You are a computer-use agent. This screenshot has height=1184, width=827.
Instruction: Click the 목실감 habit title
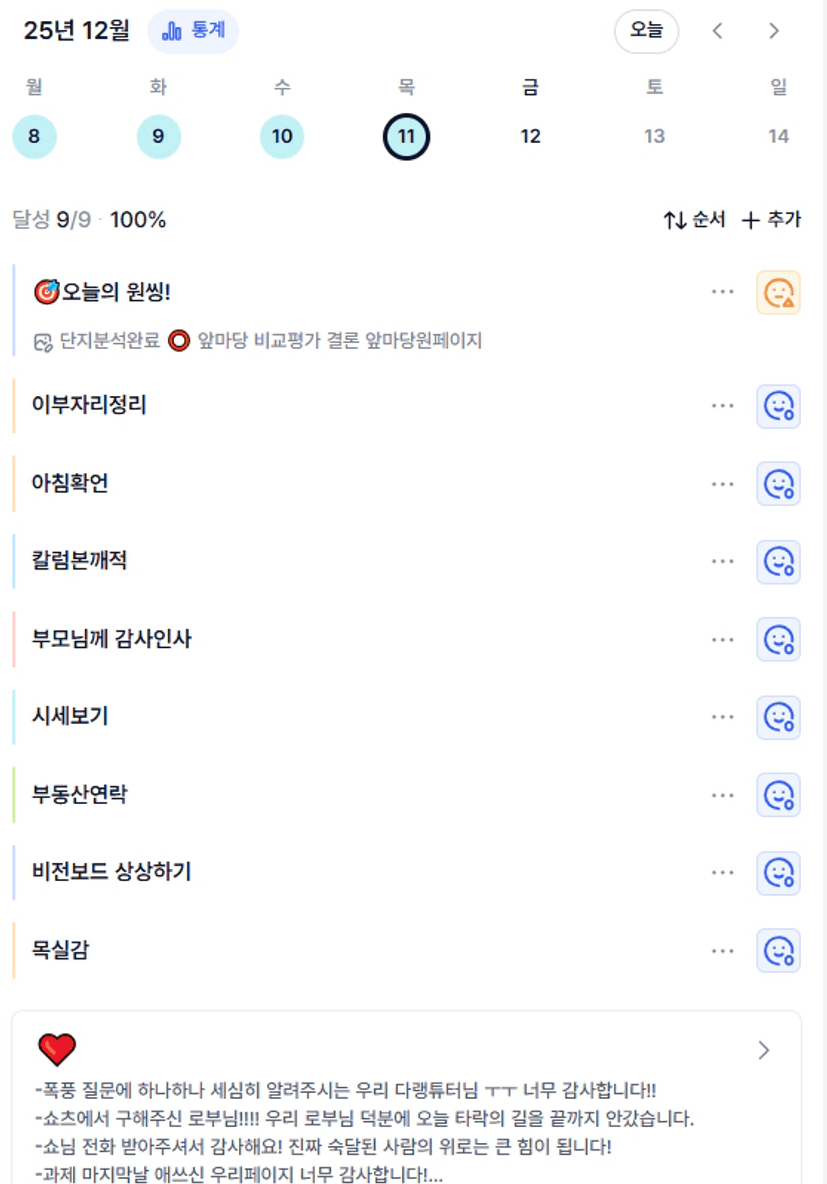[x=60, y=950]
